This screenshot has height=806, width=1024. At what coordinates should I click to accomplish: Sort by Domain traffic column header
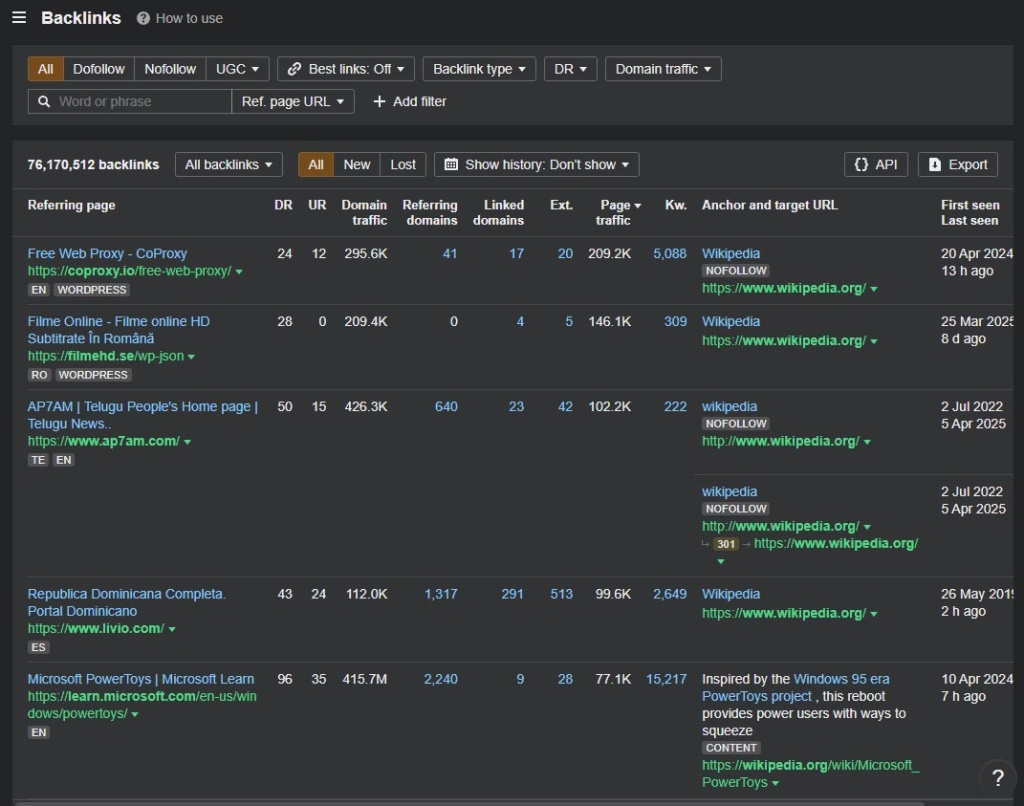[364, 213]
